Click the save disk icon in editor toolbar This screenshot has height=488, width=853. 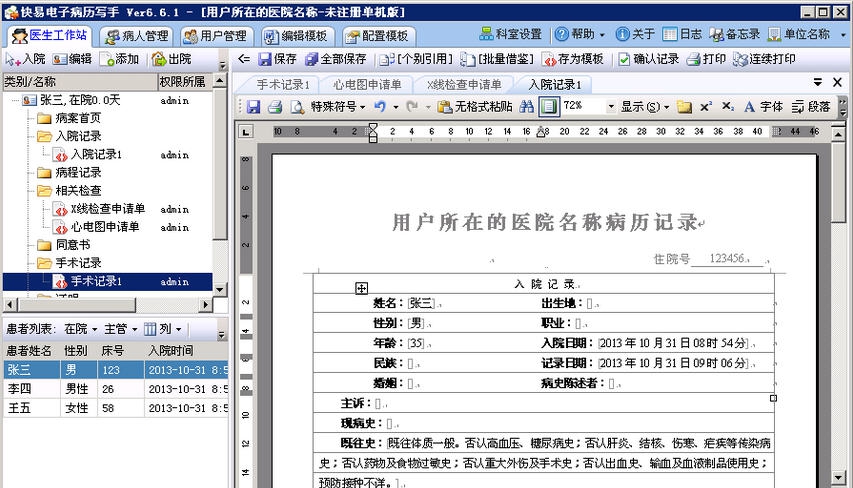[x=253, y=106]
